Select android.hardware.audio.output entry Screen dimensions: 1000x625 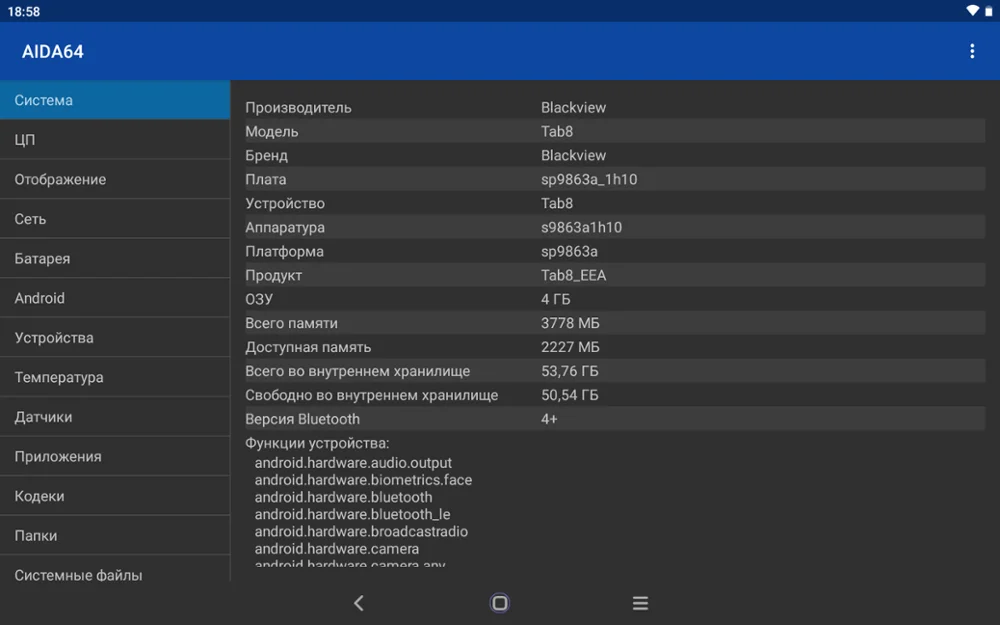pyautogui.click(x=353, y=463)
